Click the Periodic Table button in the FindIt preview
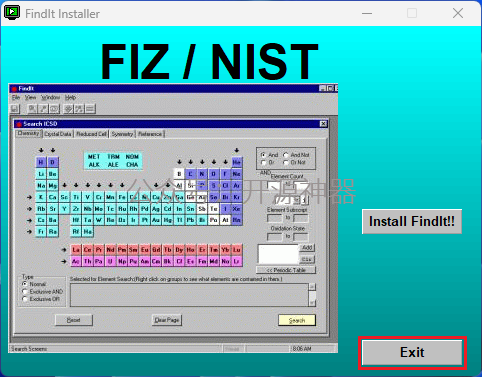 click(x=286, y=270)
